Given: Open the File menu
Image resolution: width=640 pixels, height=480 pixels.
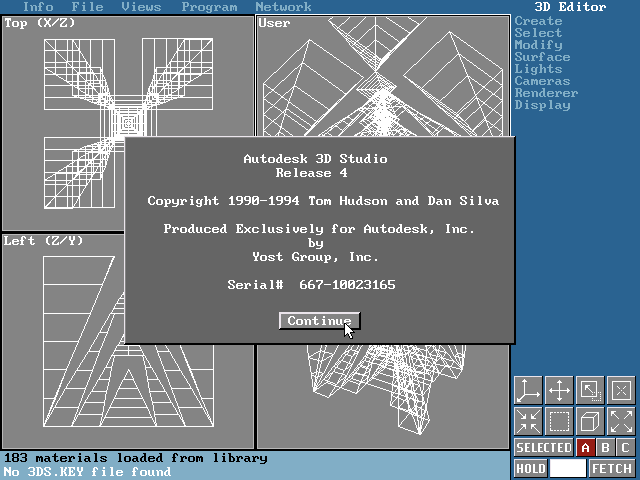Looking at the screenshot, I should coord(87,7).
